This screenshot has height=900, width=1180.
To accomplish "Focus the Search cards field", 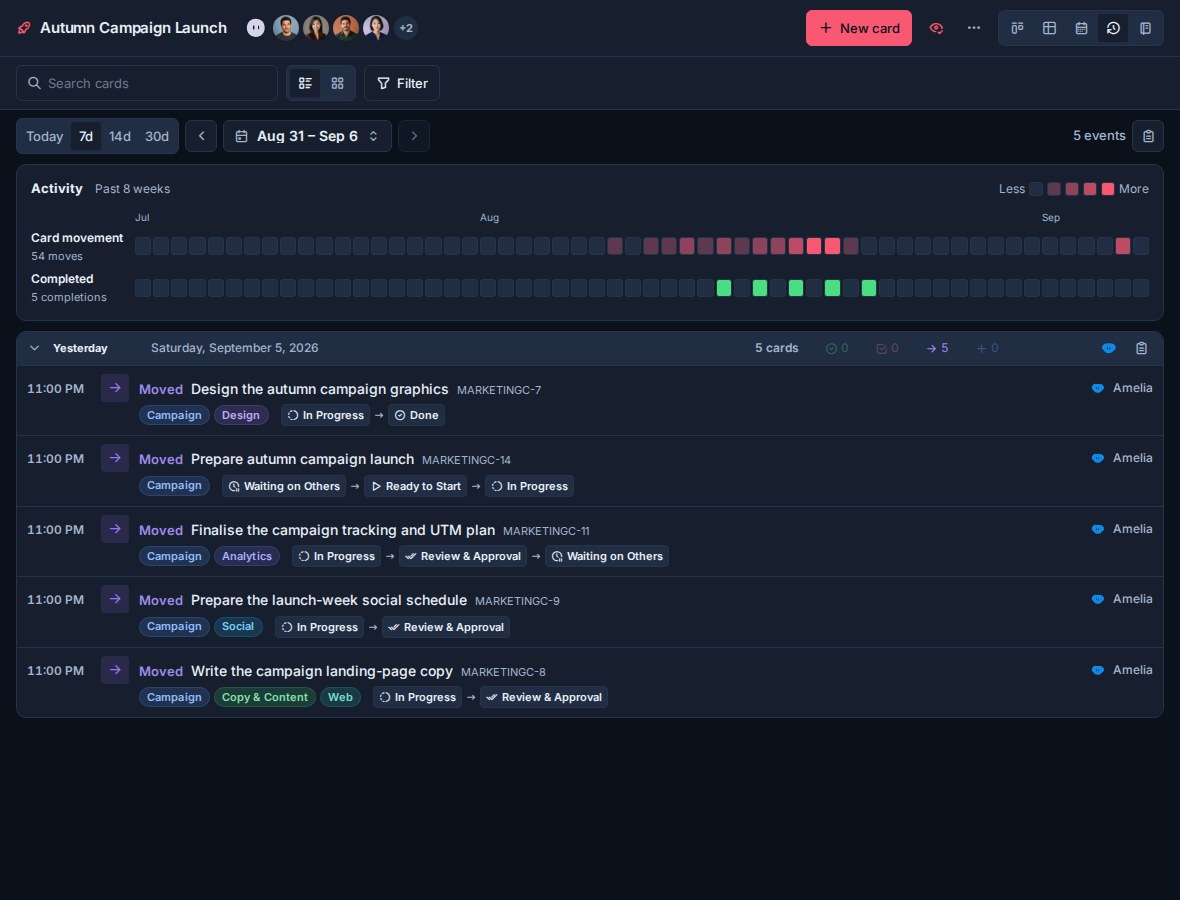I will [x=147, y=83].
